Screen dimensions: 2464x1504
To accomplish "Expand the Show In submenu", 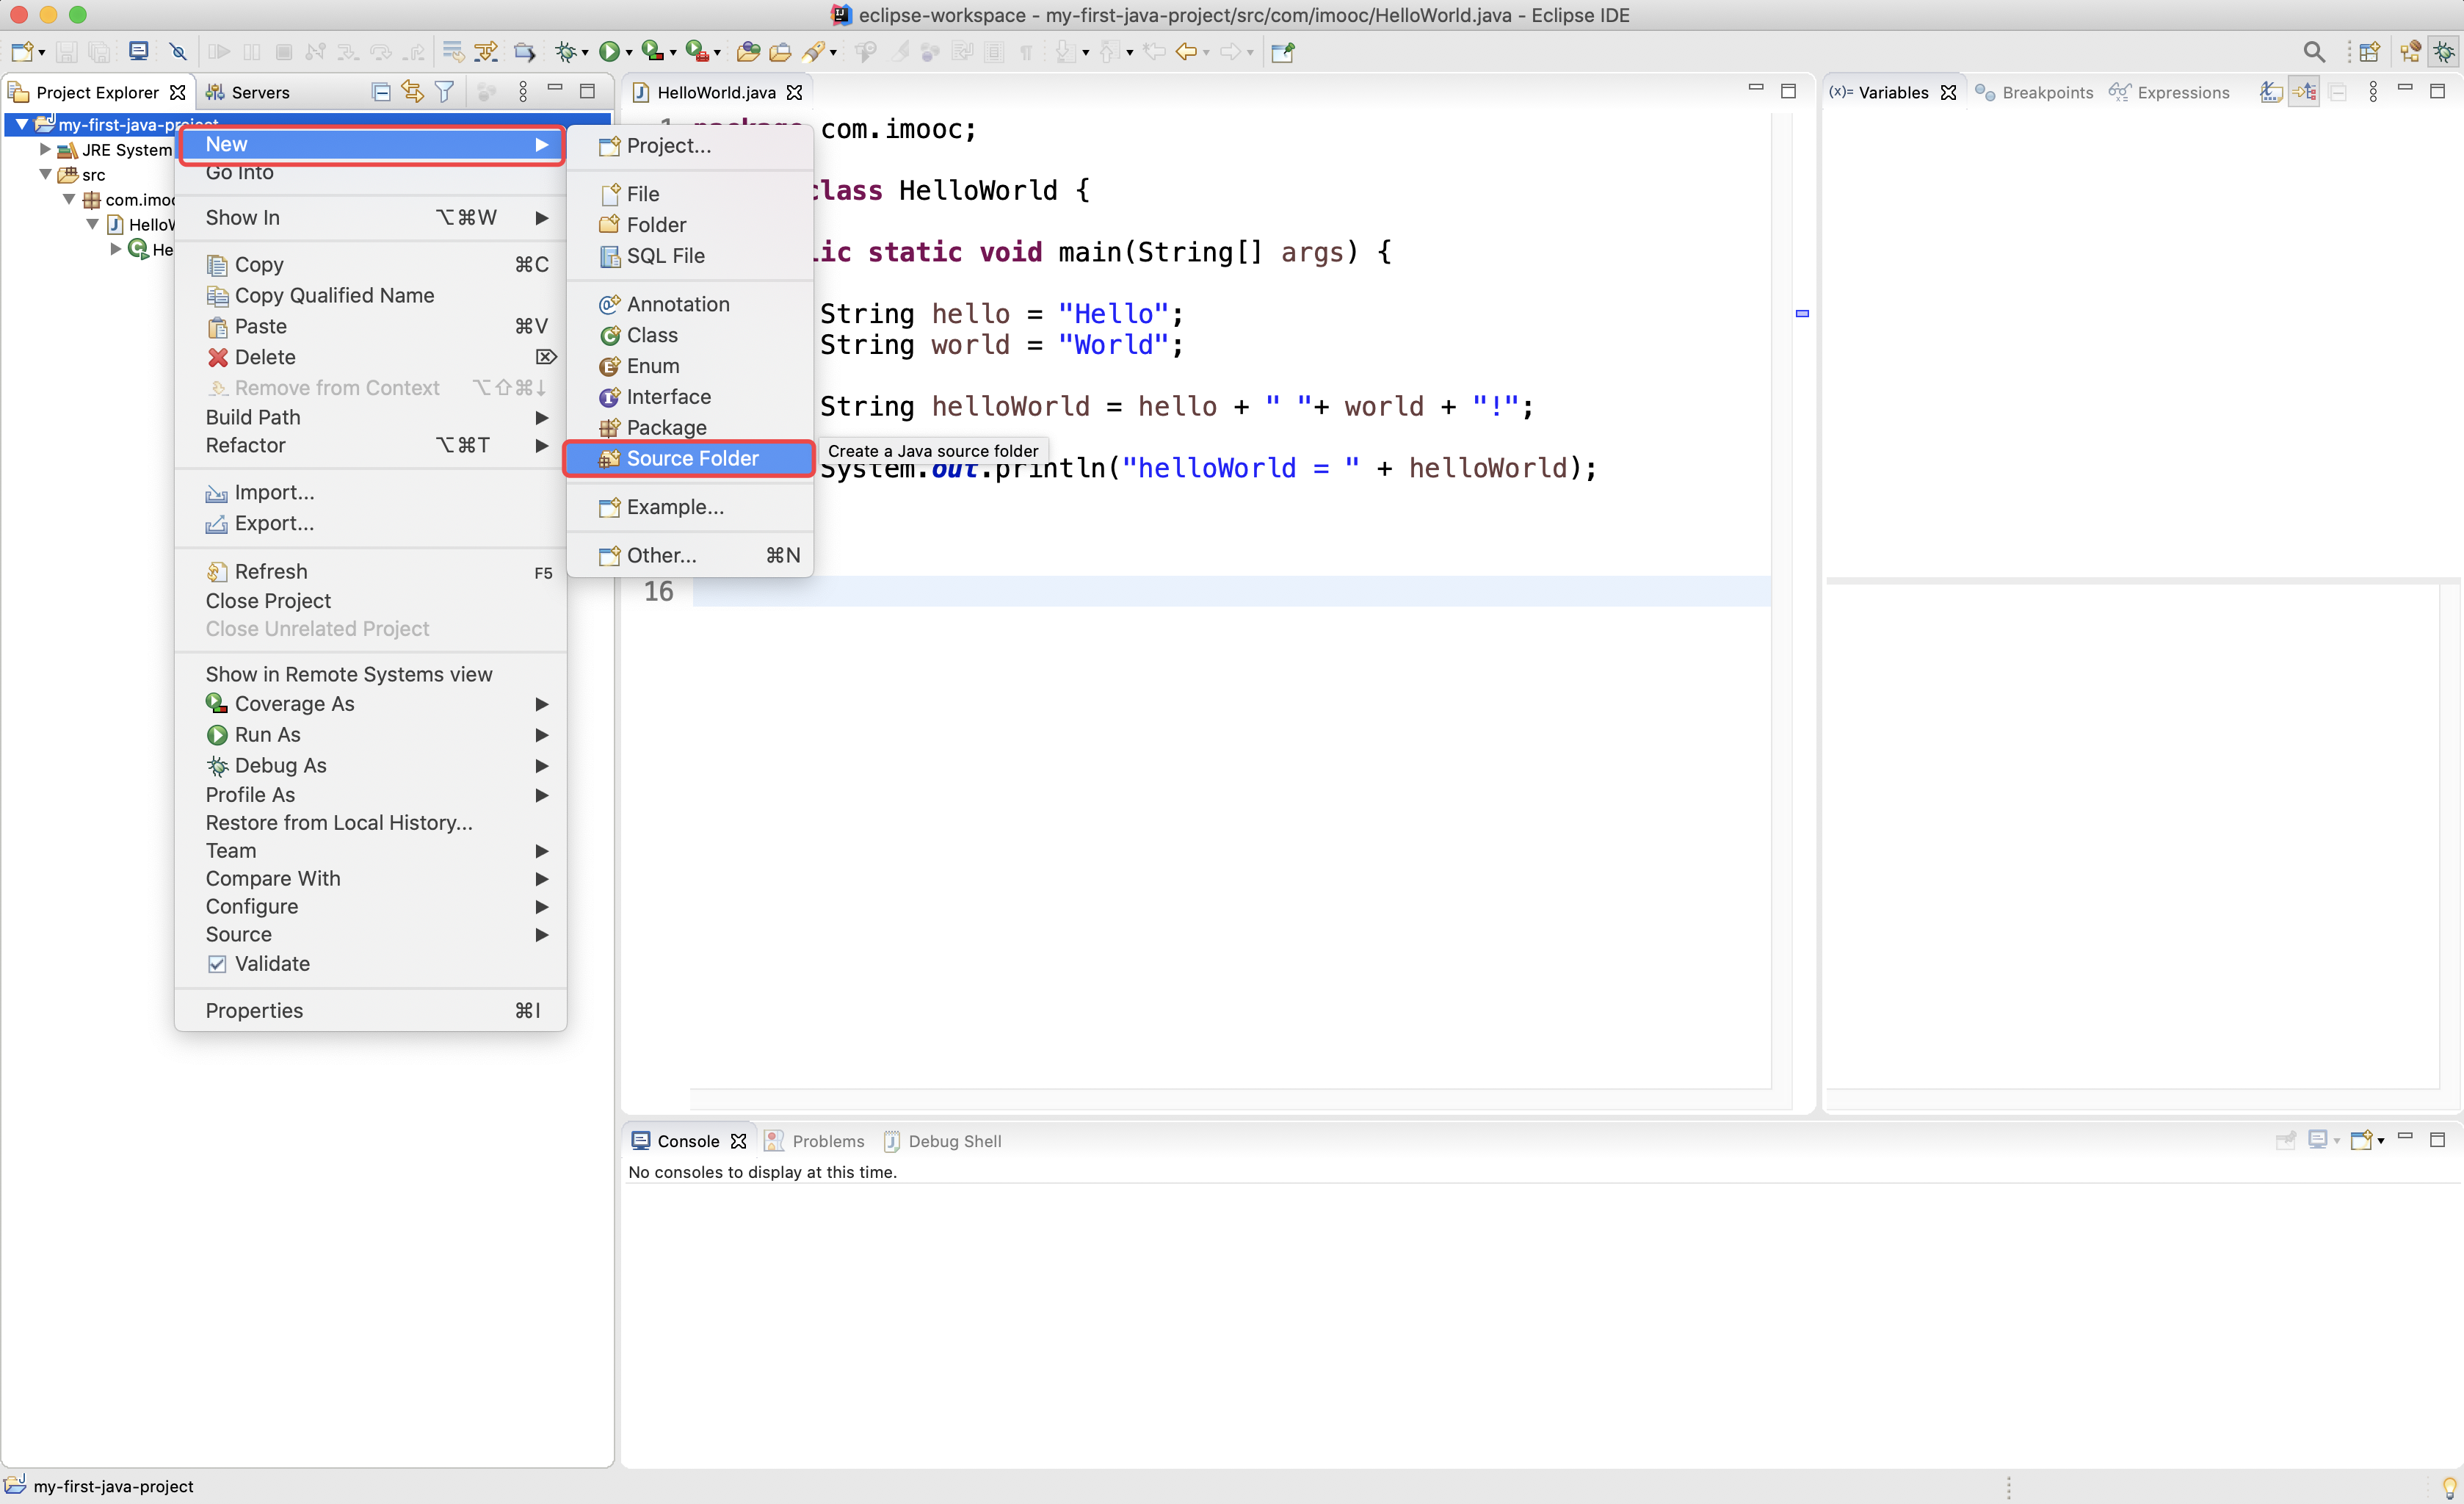I will point(370,217).
